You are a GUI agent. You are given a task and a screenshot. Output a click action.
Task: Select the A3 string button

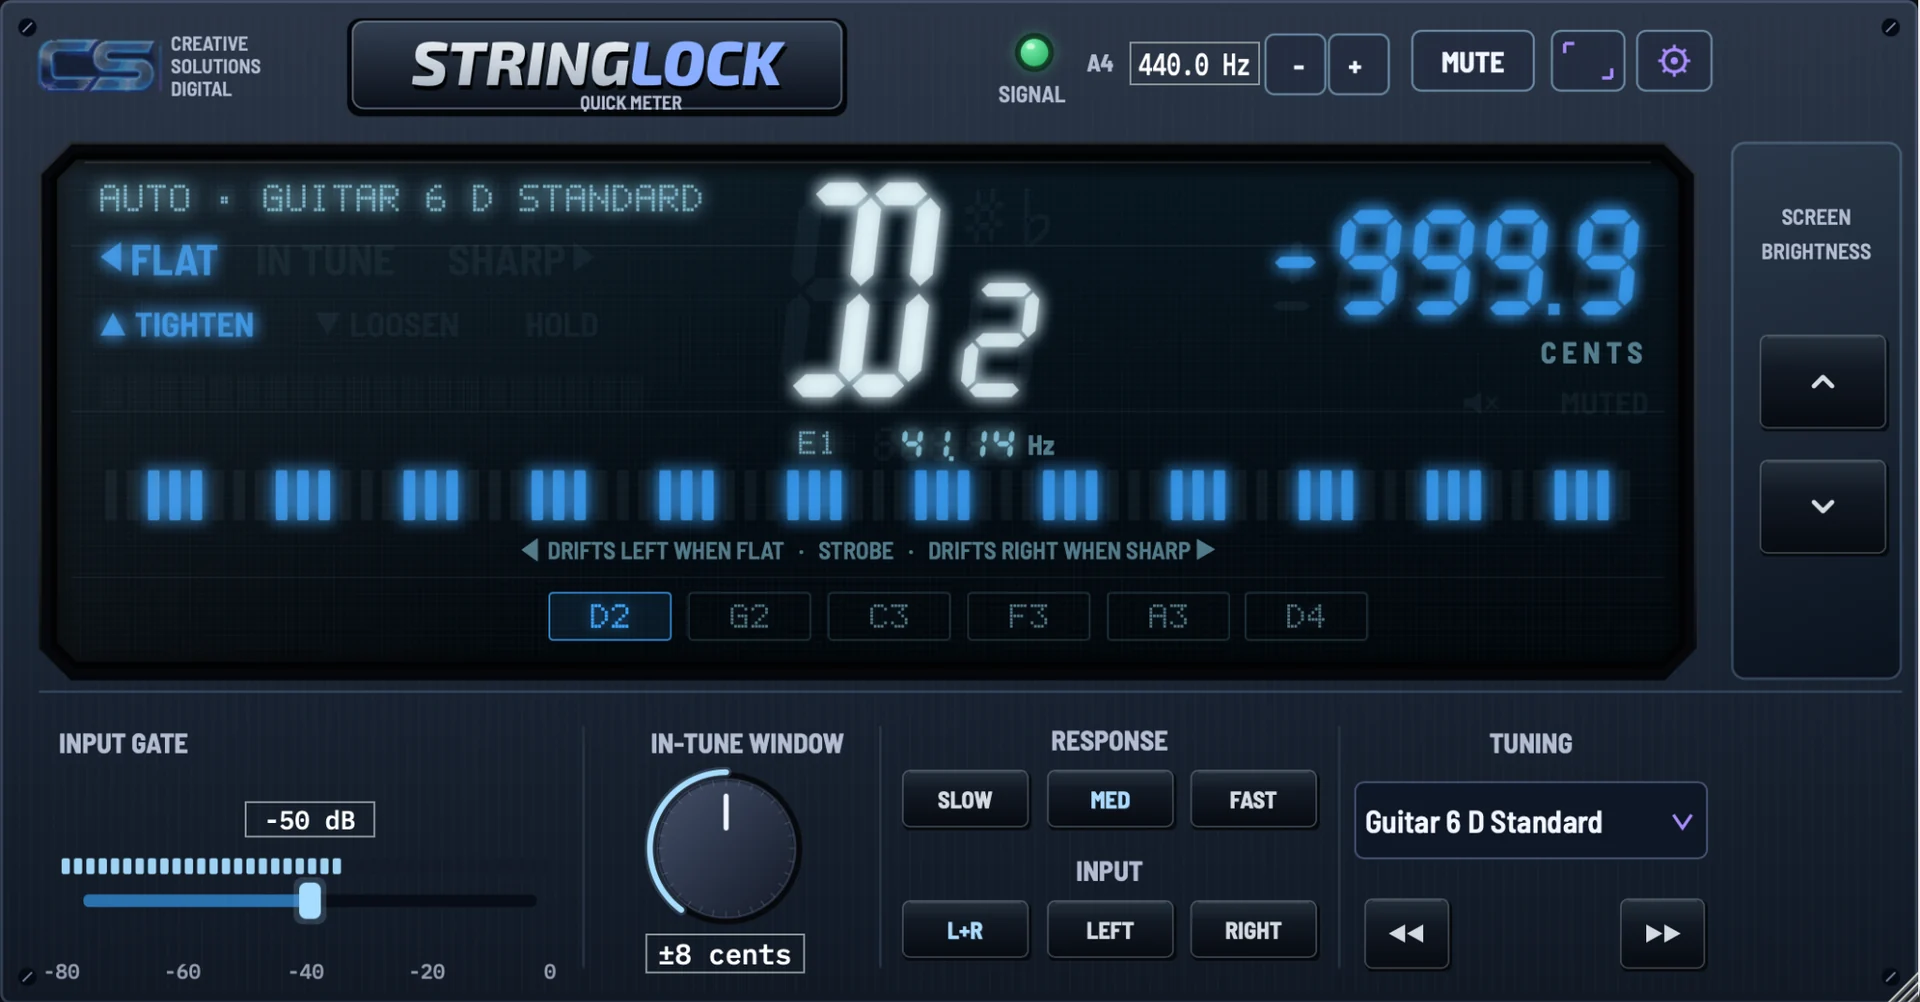click(x=1167, y=616)
